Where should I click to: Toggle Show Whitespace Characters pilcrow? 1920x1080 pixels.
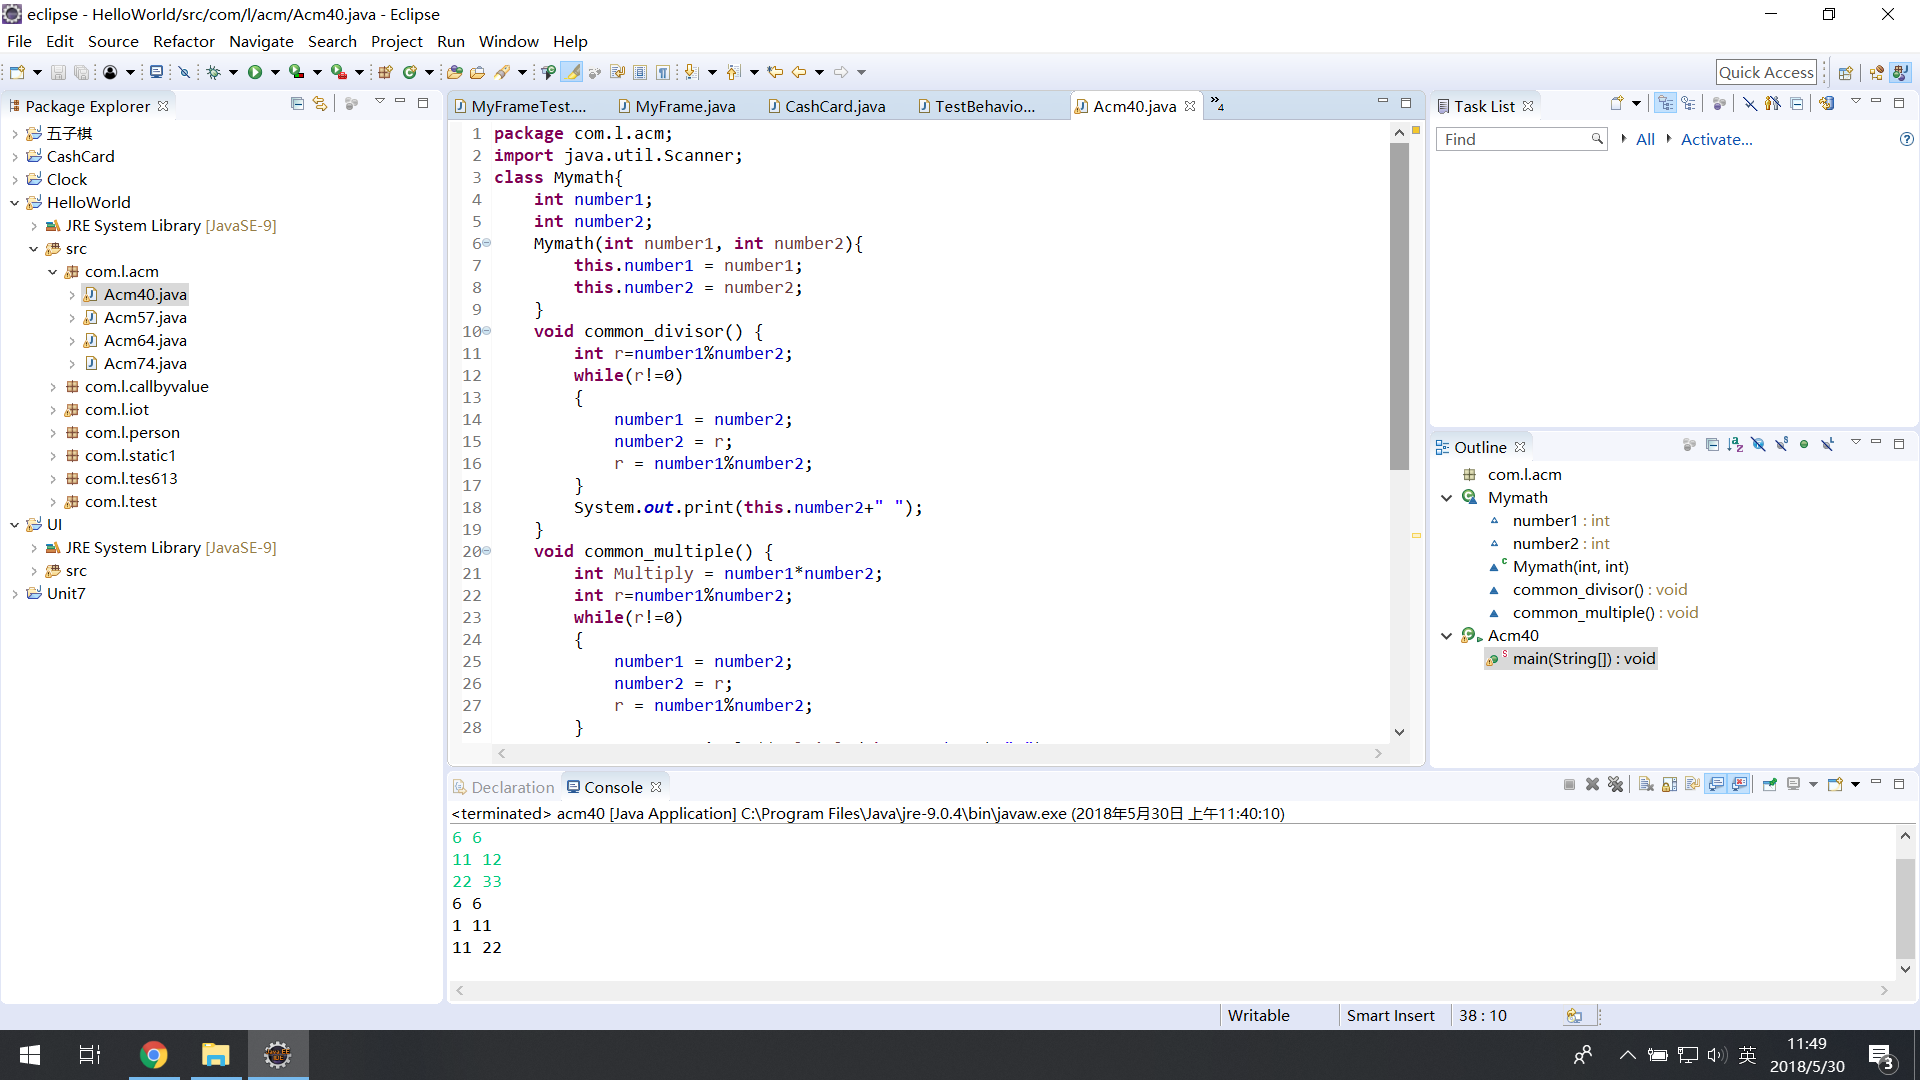[x=663, y=72]
